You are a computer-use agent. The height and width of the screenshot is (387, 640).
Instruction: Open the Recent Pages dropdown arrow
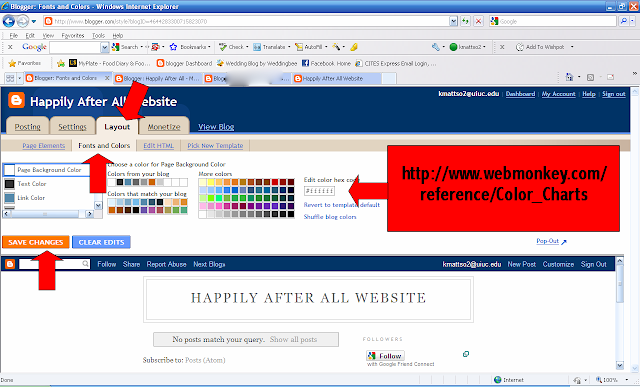(34, 21)
